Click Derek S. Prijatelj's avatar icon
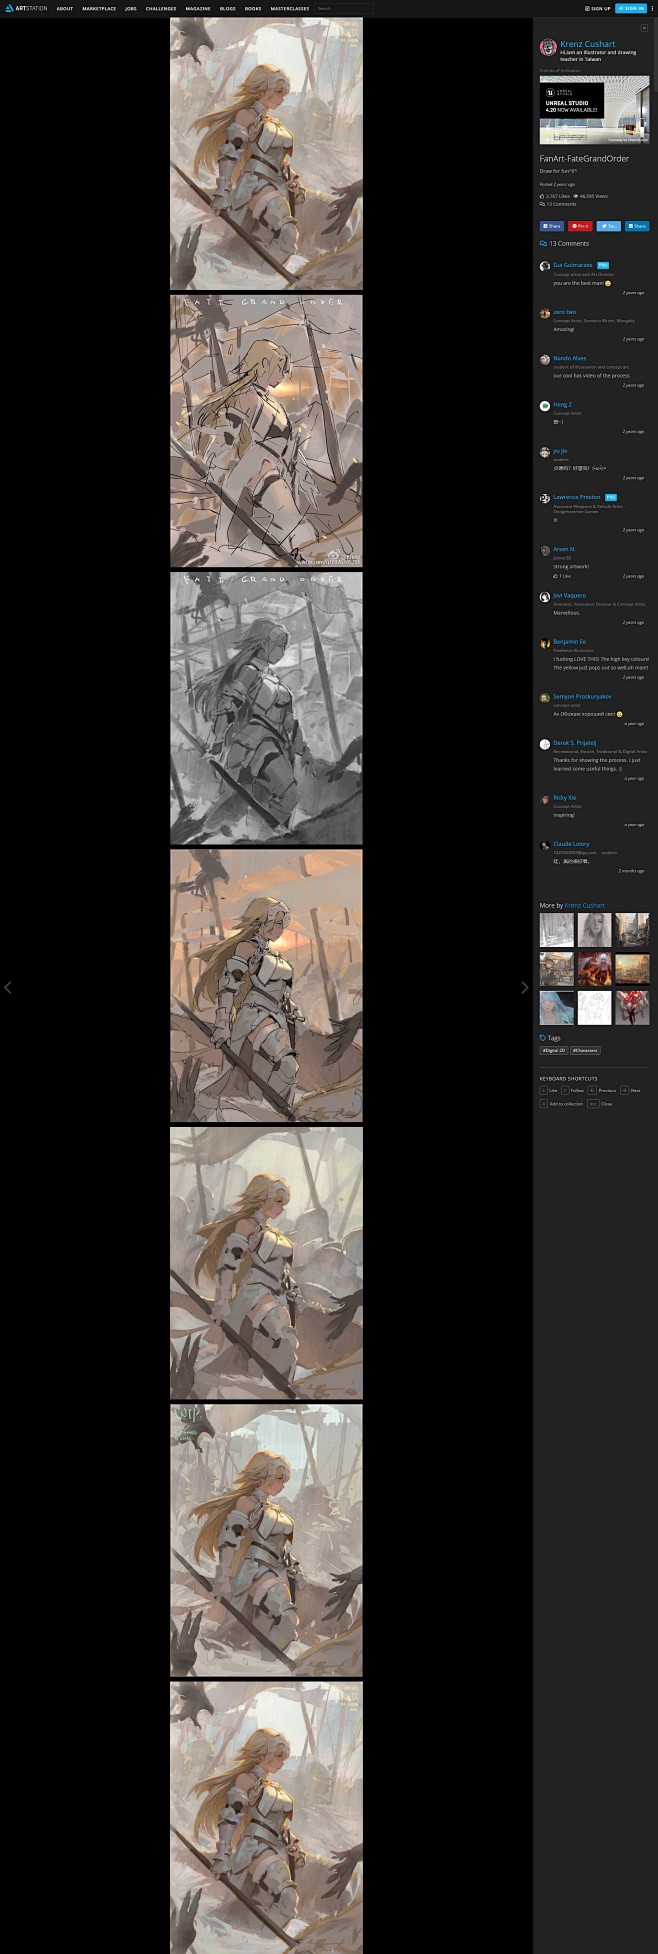The height and width of the screenshot is (1954, 658). coord(545,744)
